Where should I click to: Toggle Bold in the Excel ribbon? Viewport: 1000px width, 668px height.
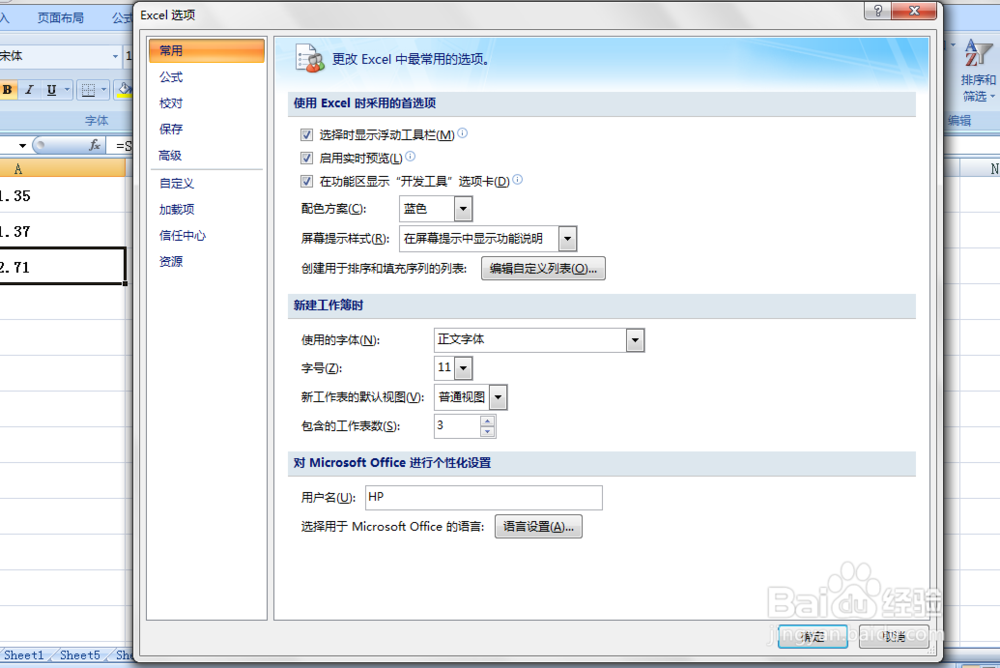tap(8, 90)
